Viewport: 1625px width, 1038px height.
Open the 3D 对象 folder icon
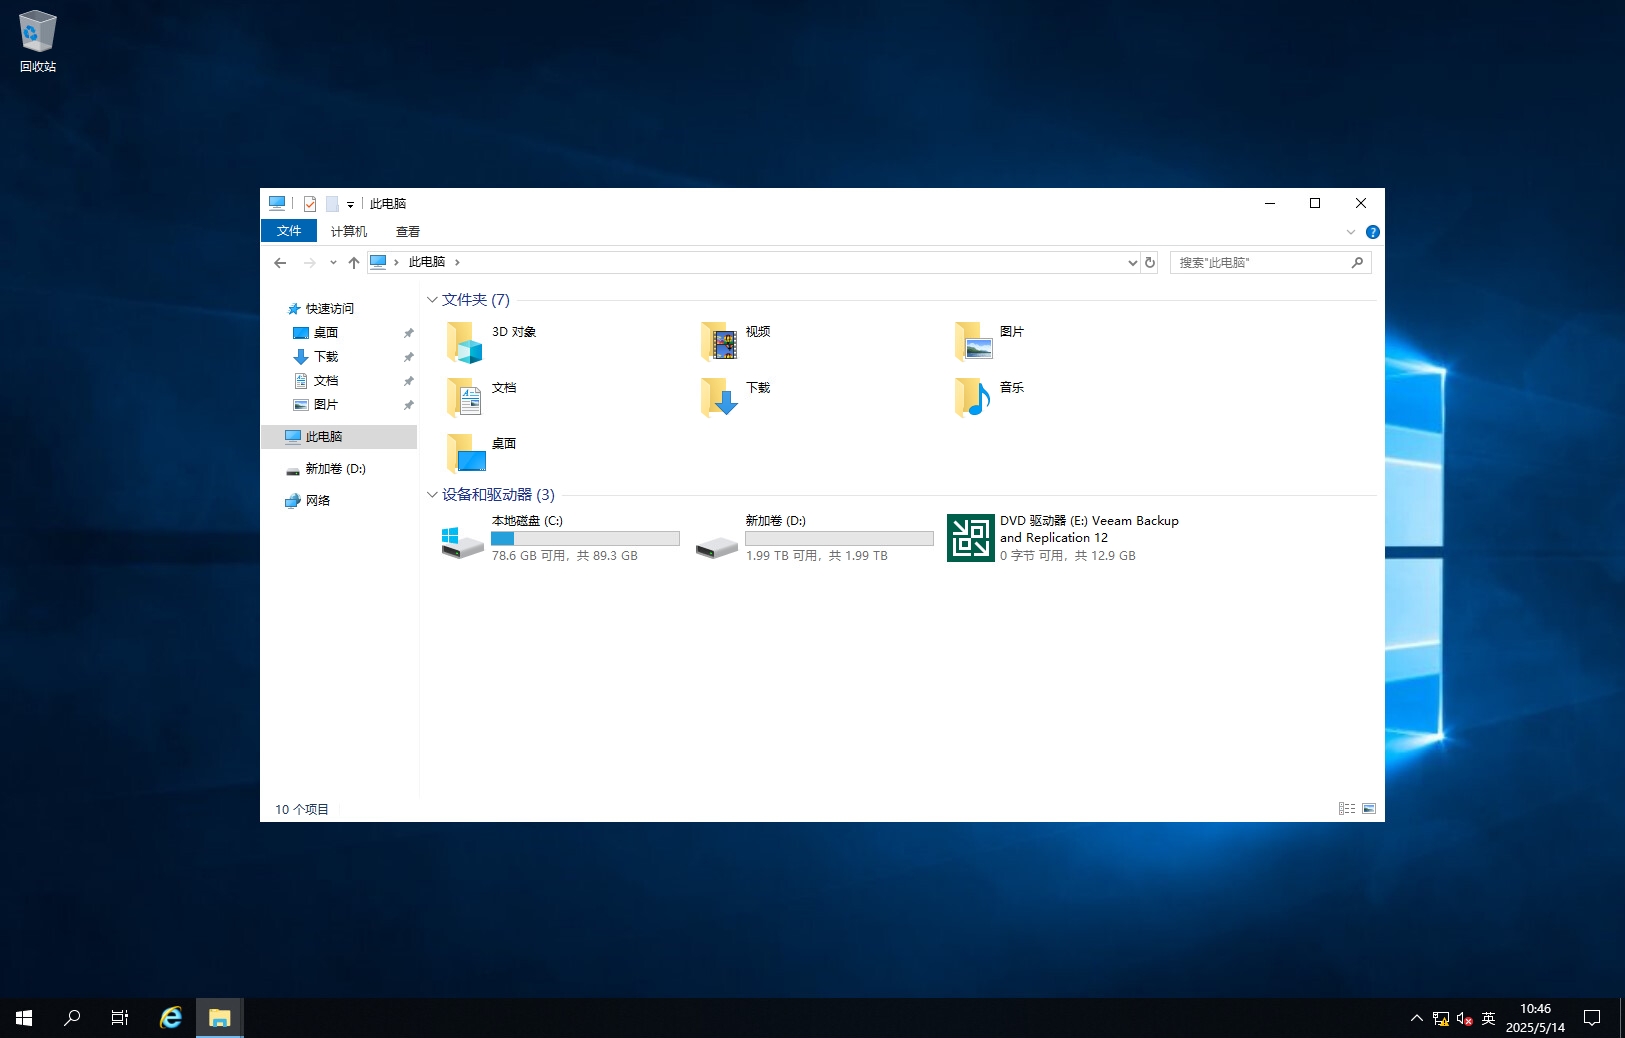point(465,342)
